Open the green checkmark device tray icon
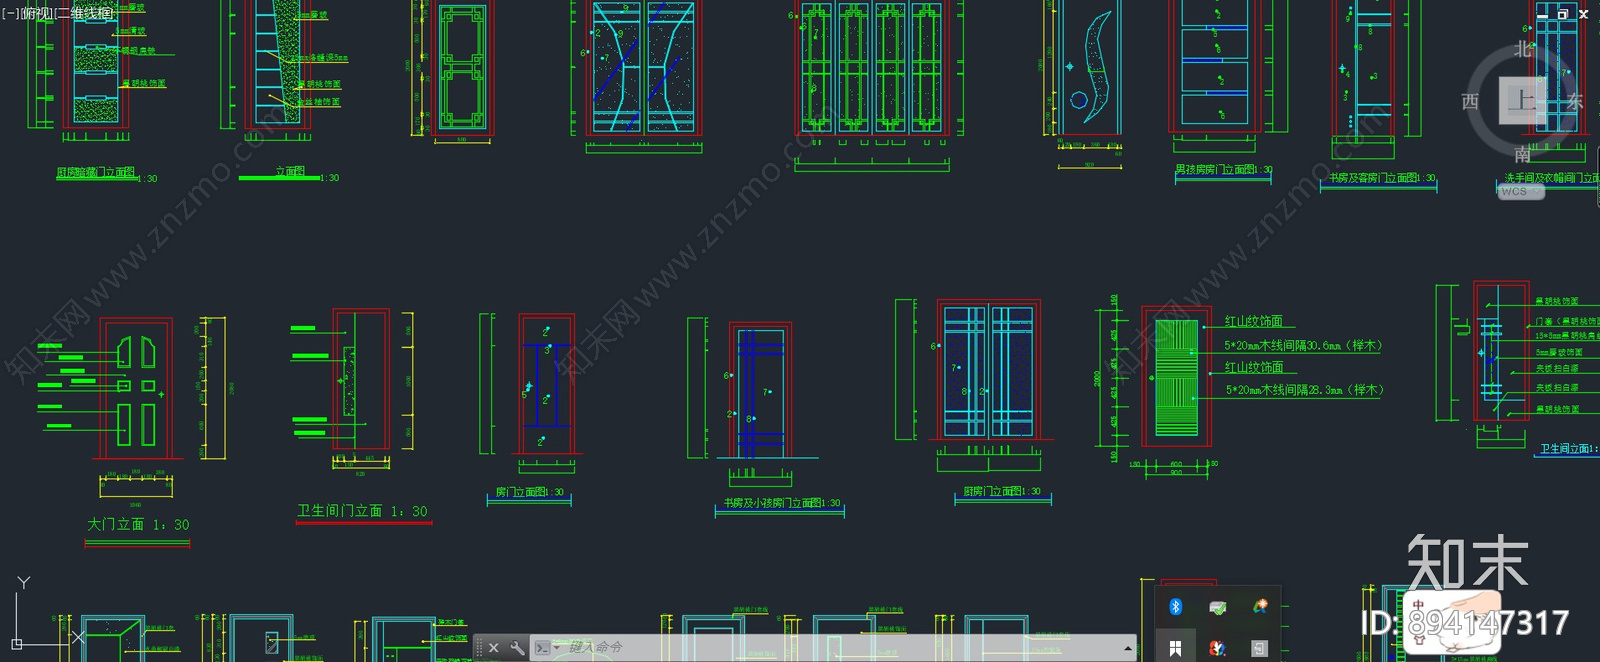 pos(1218,607)
